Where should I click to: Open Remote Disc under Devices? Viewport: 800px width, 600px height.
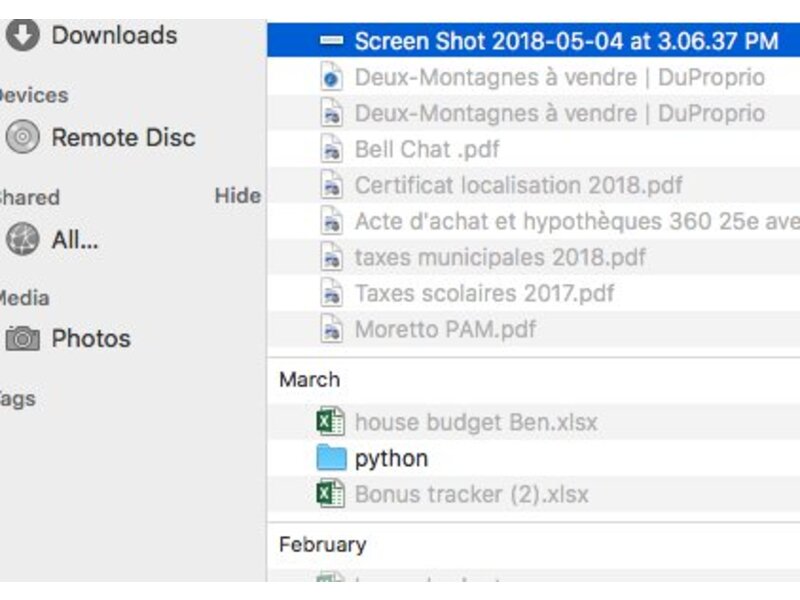pos(123,138)
